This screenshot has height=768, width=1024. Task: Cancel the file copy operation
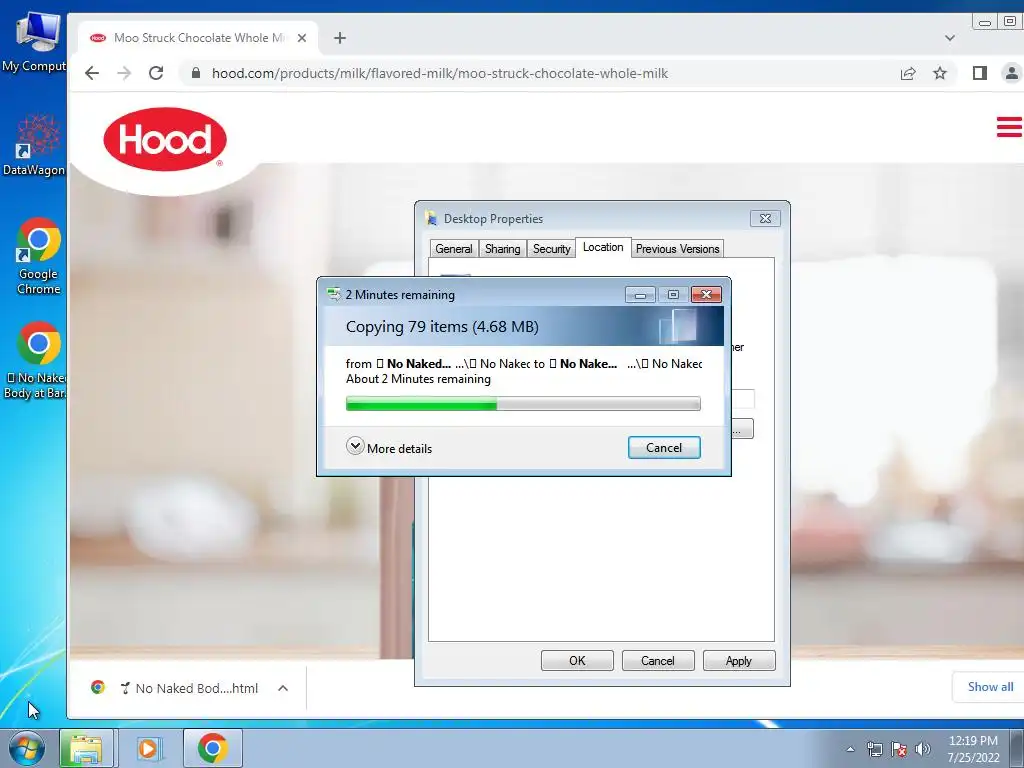(664, 447)
